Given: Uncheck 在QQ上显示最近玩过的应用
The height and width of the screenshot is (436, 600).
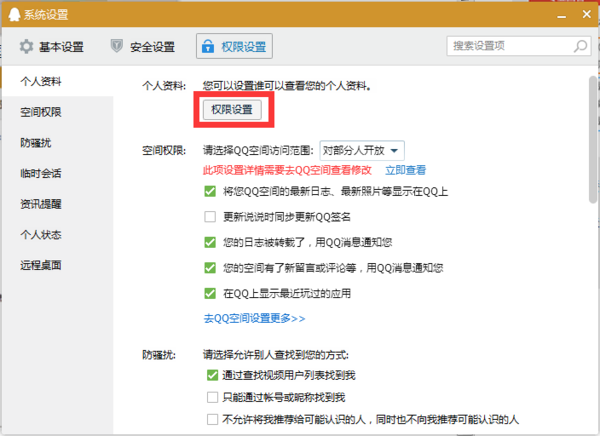Looking at the screenshot, I should tap(210, 294).
